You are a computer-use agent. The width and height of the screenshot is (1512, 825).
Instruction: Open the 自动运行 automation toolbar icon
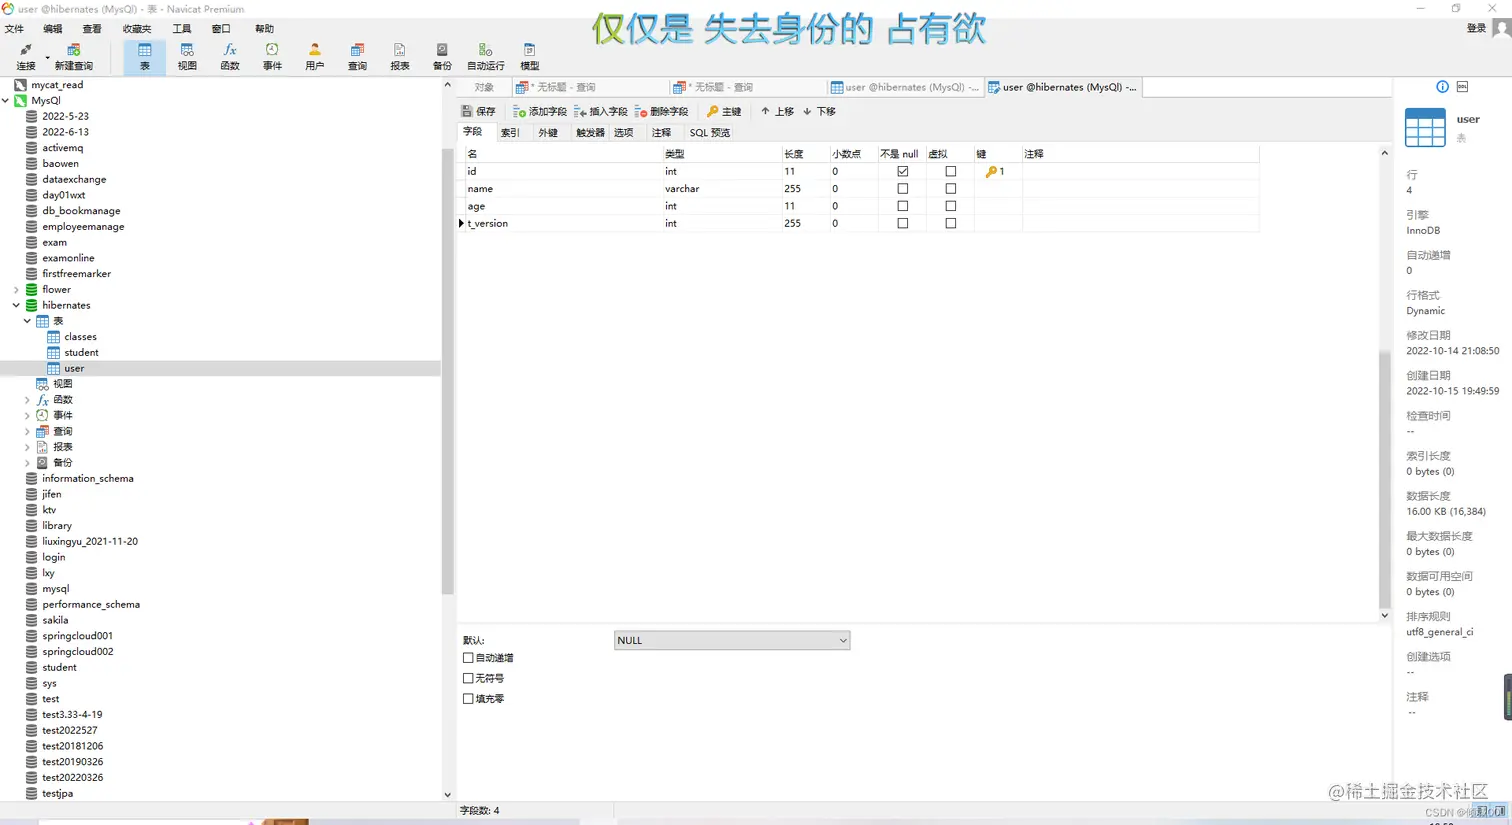click(486, 57)
